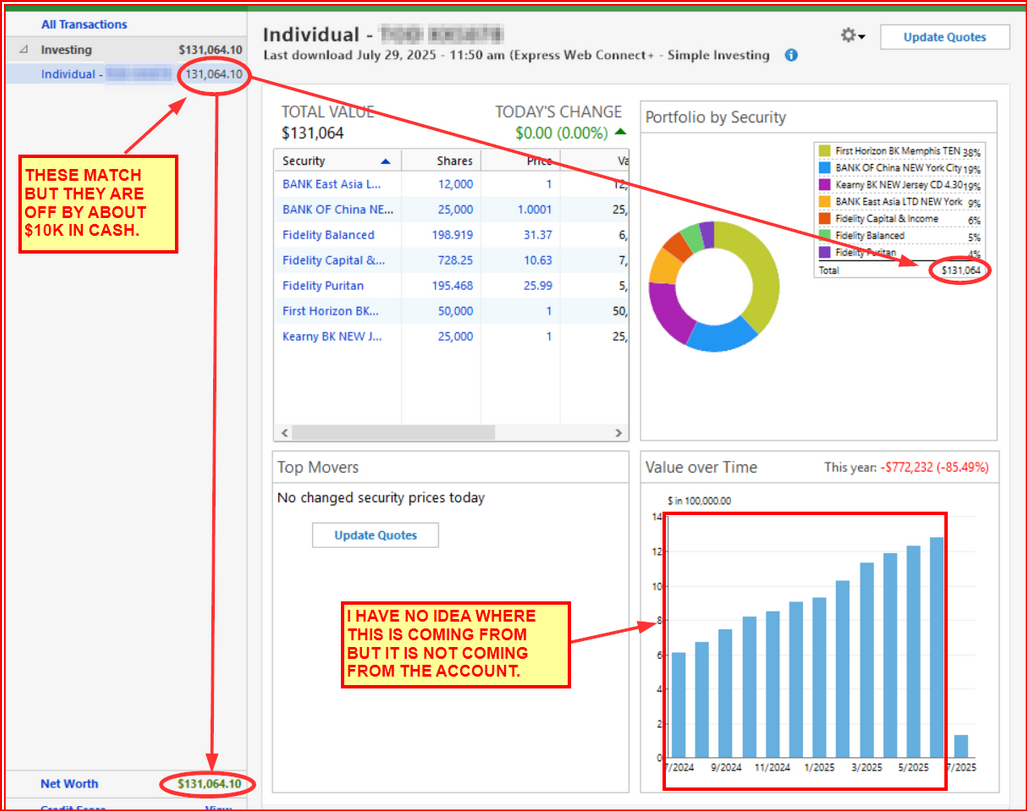Viewport: 1027px width, 811px height.
Task: Click the blue donut chart segment
Action: coord(722,336)
